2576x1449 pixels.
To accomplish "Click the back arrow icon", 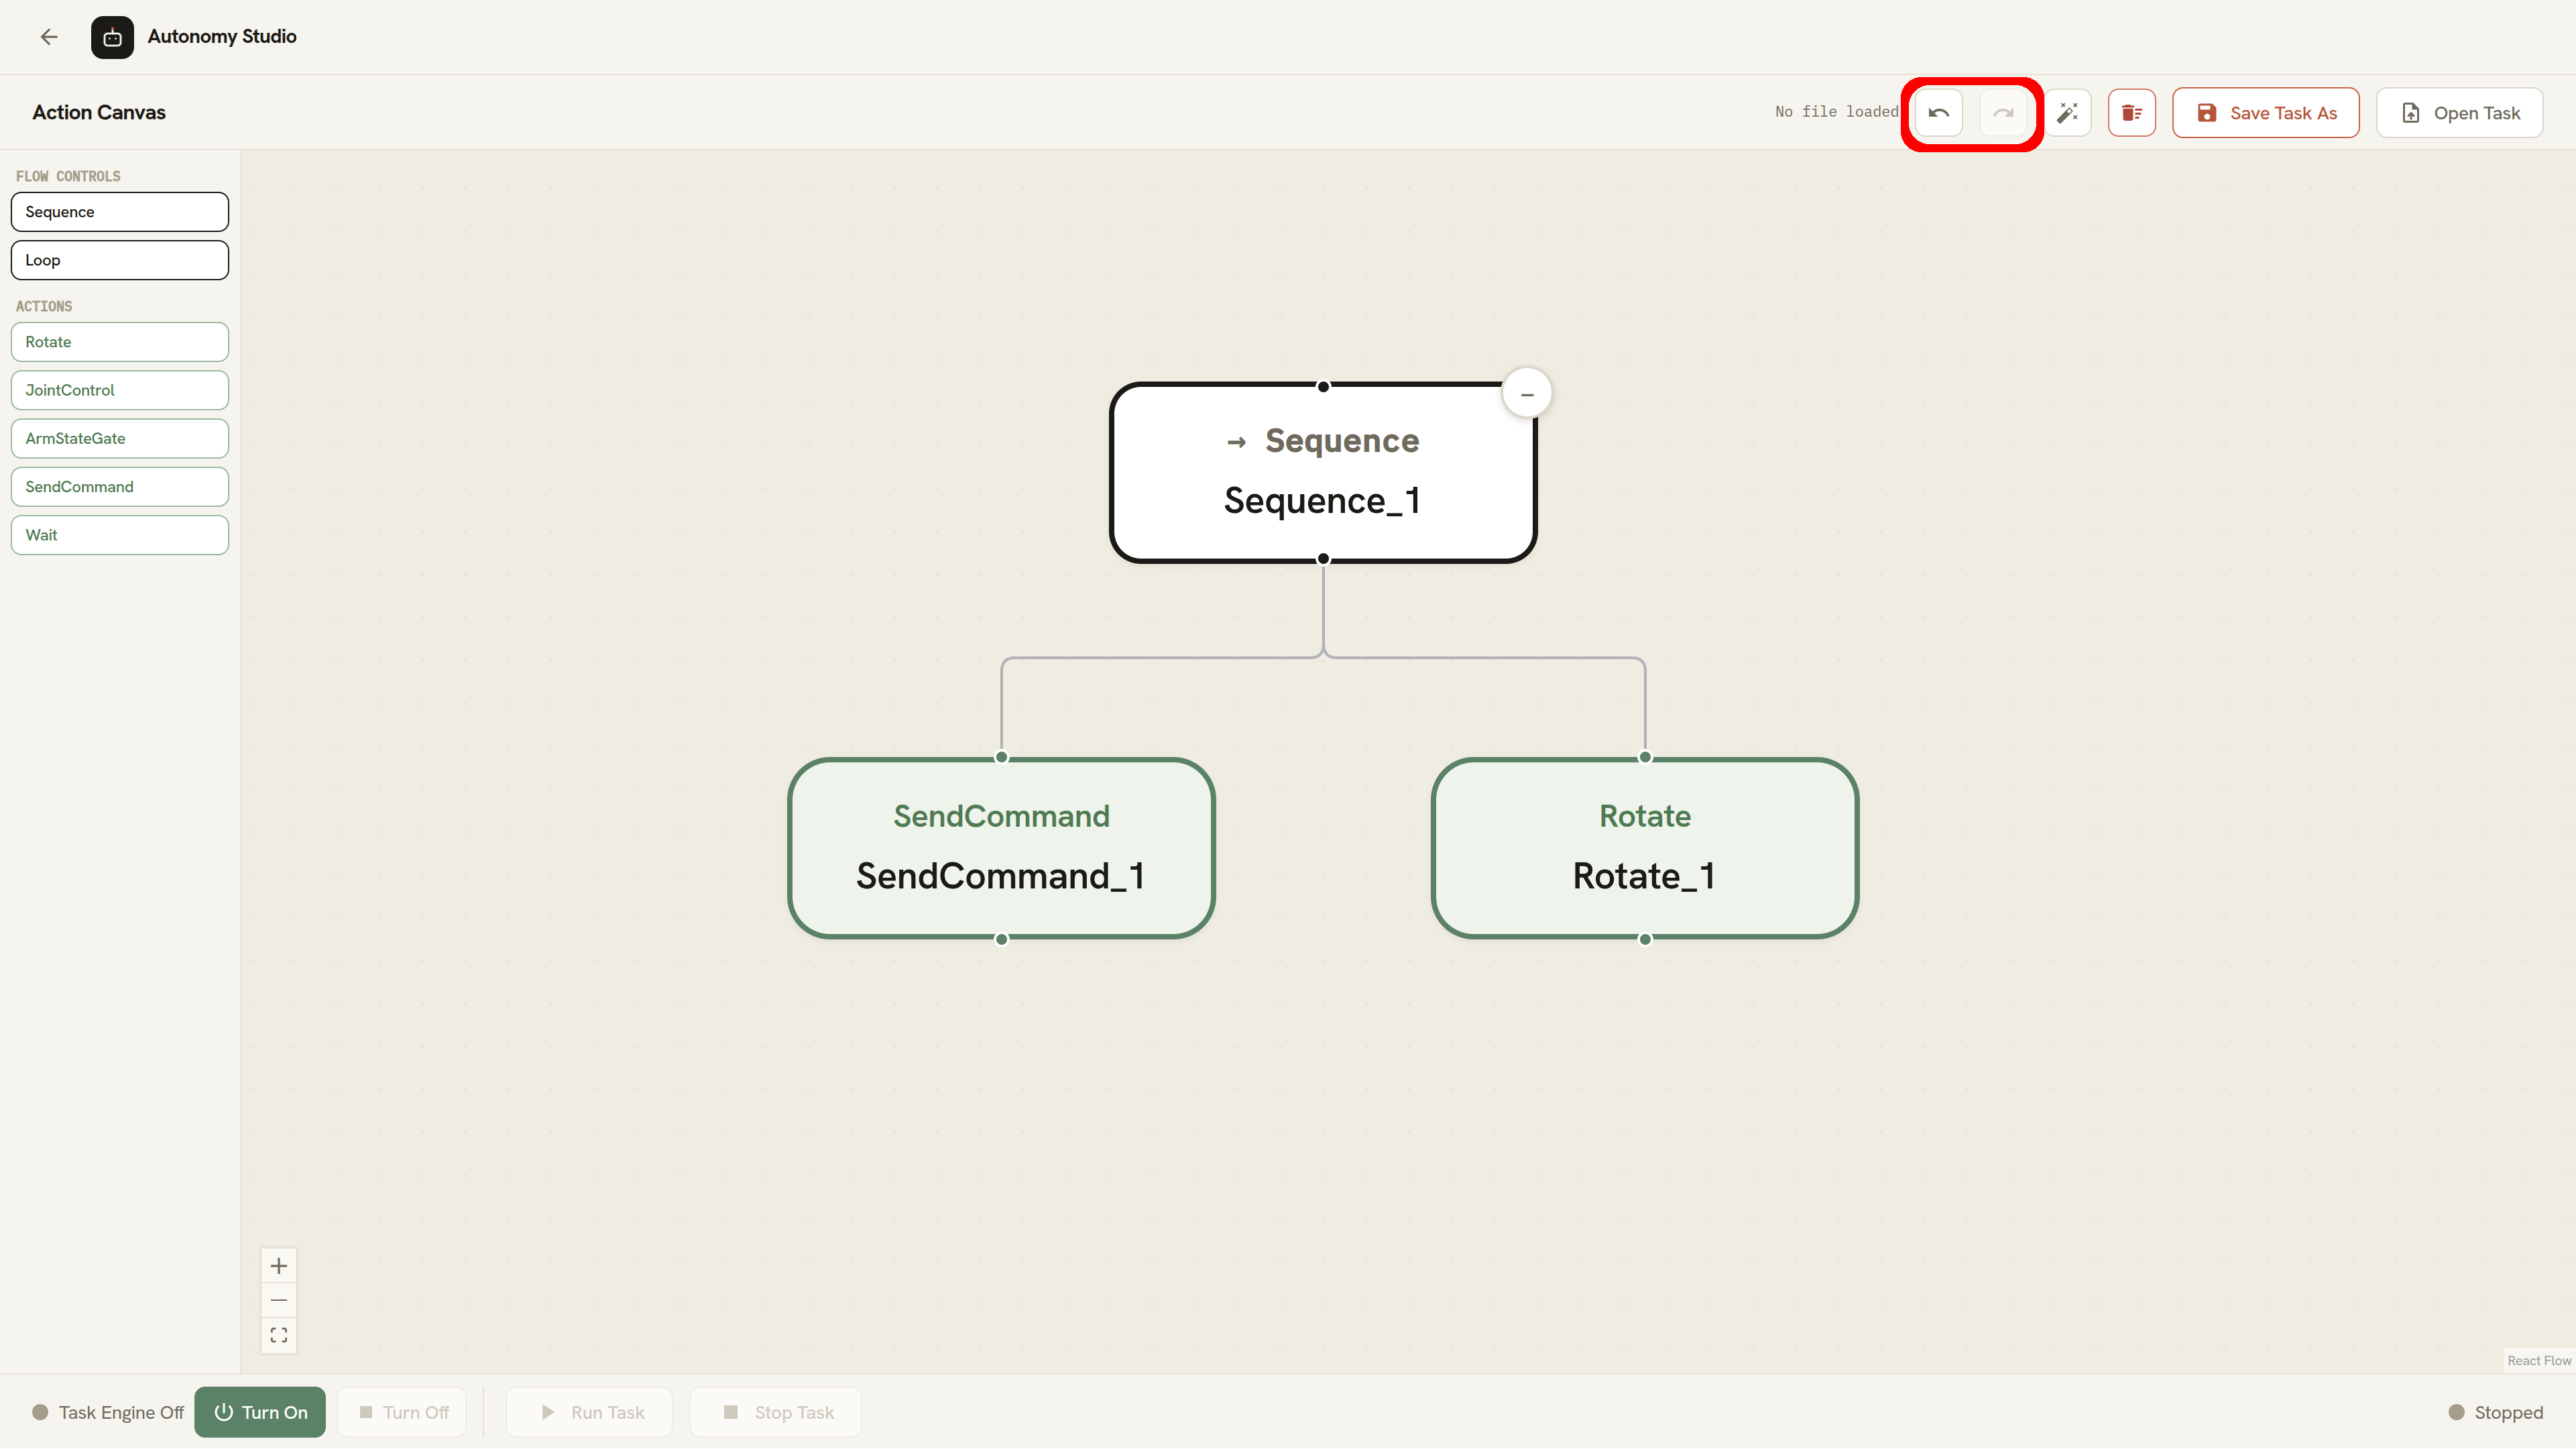I will [x=49, y=37].
